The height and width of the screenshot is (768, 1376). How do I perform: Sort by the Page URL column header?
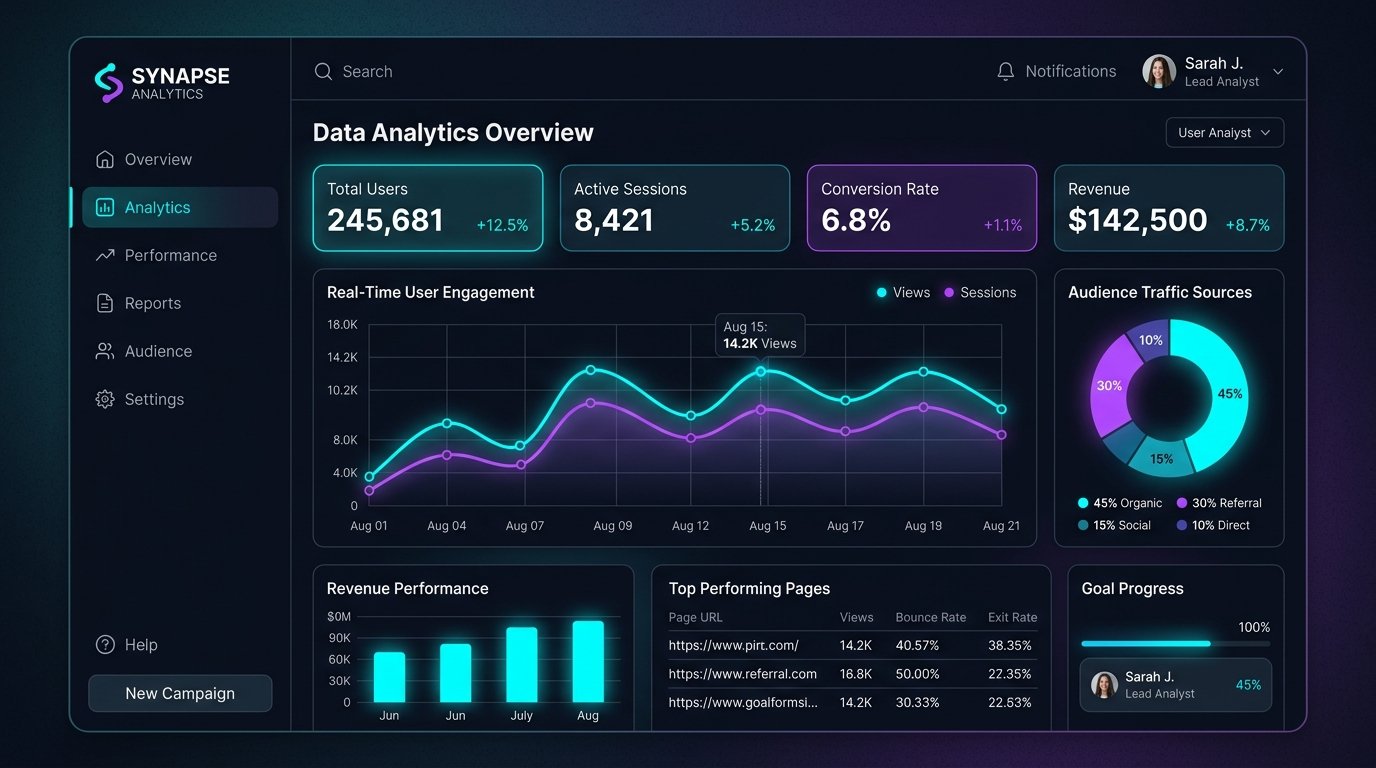tap(695, 617)
